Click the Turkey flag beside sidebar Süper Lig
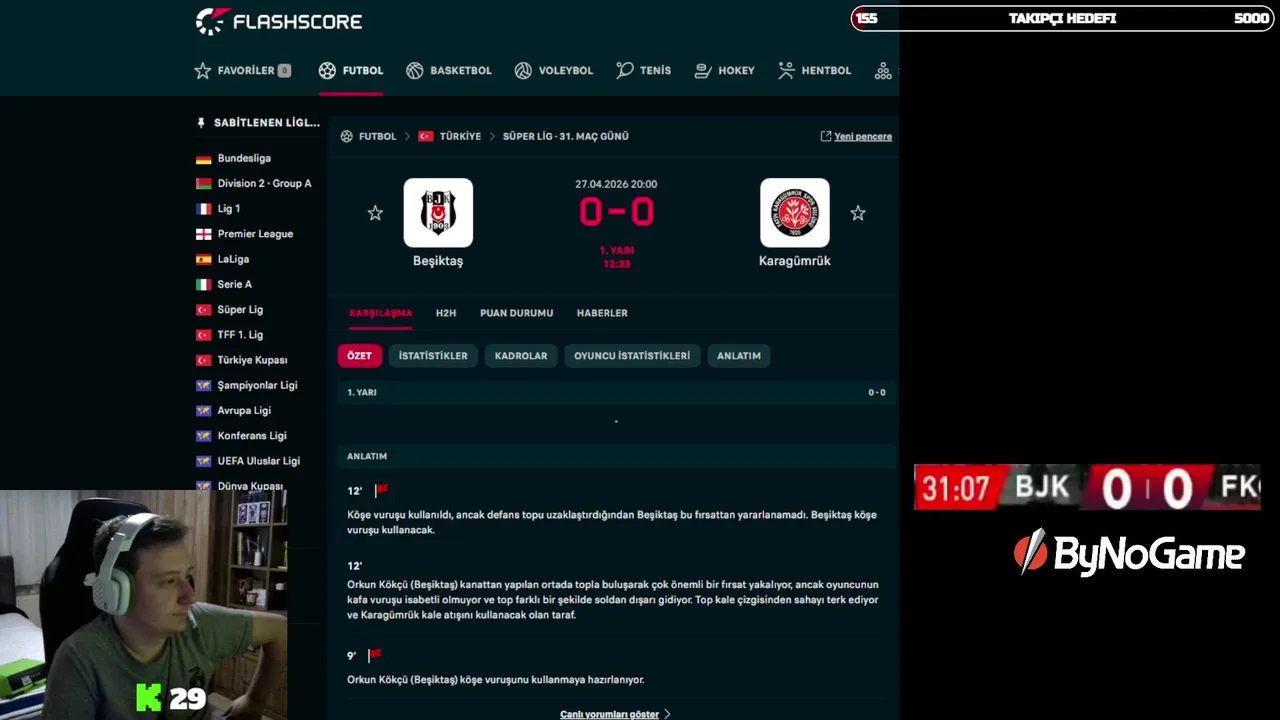Viewport: 1280px width, 720px height. point(203,310)
